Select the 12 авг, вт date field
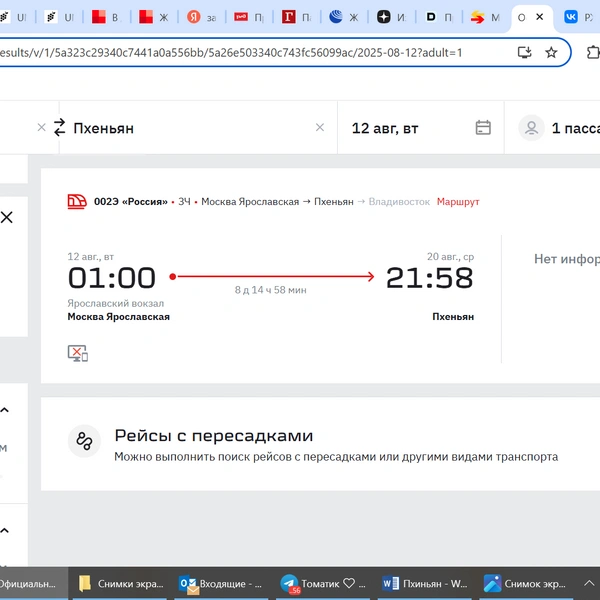This screenshot has width=600, height=600. click(x=421, y=128)
